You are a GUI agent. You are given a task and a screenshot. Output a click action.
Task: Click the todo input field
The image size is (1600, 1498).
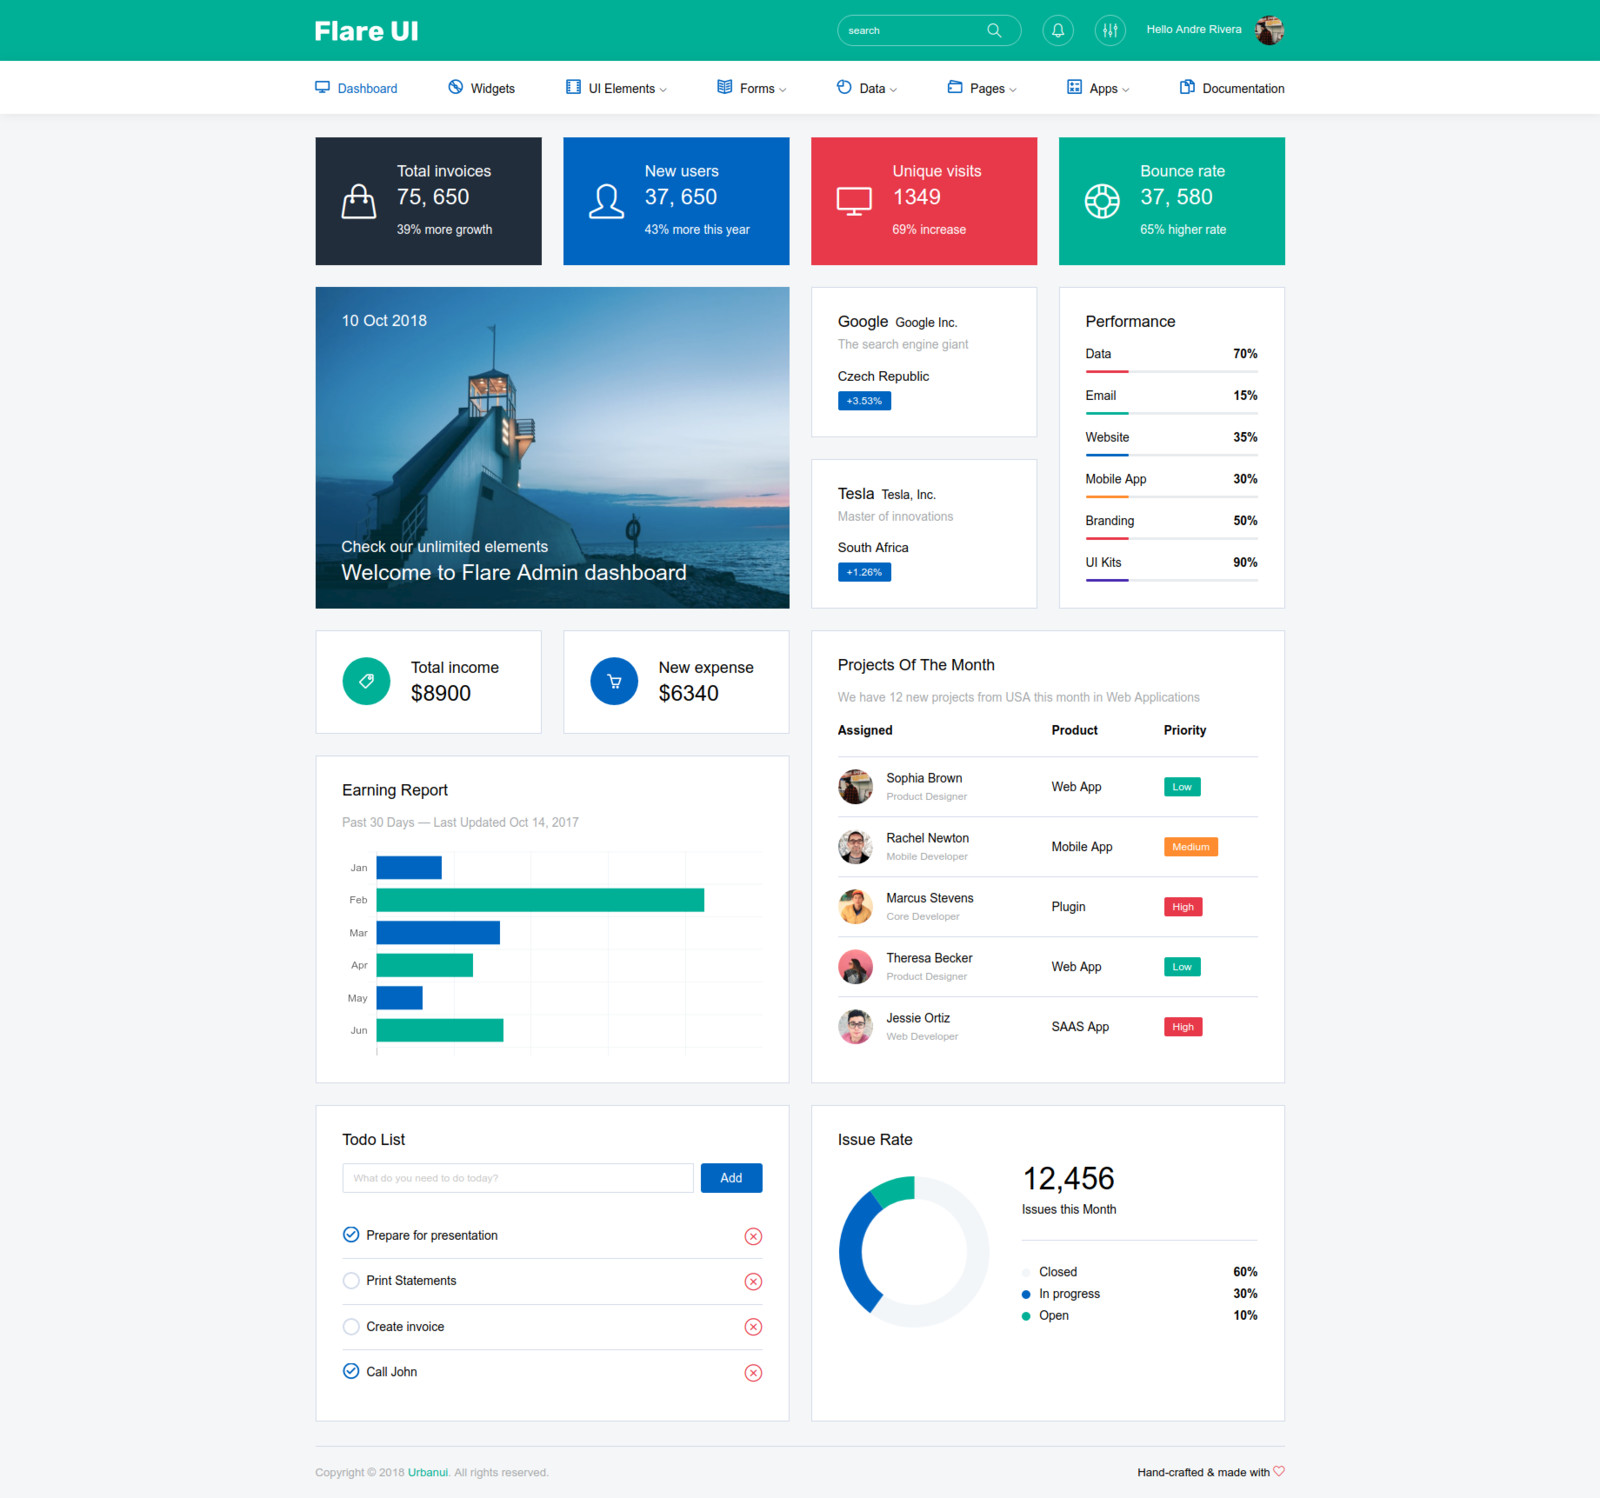[x=518, y=1177]
